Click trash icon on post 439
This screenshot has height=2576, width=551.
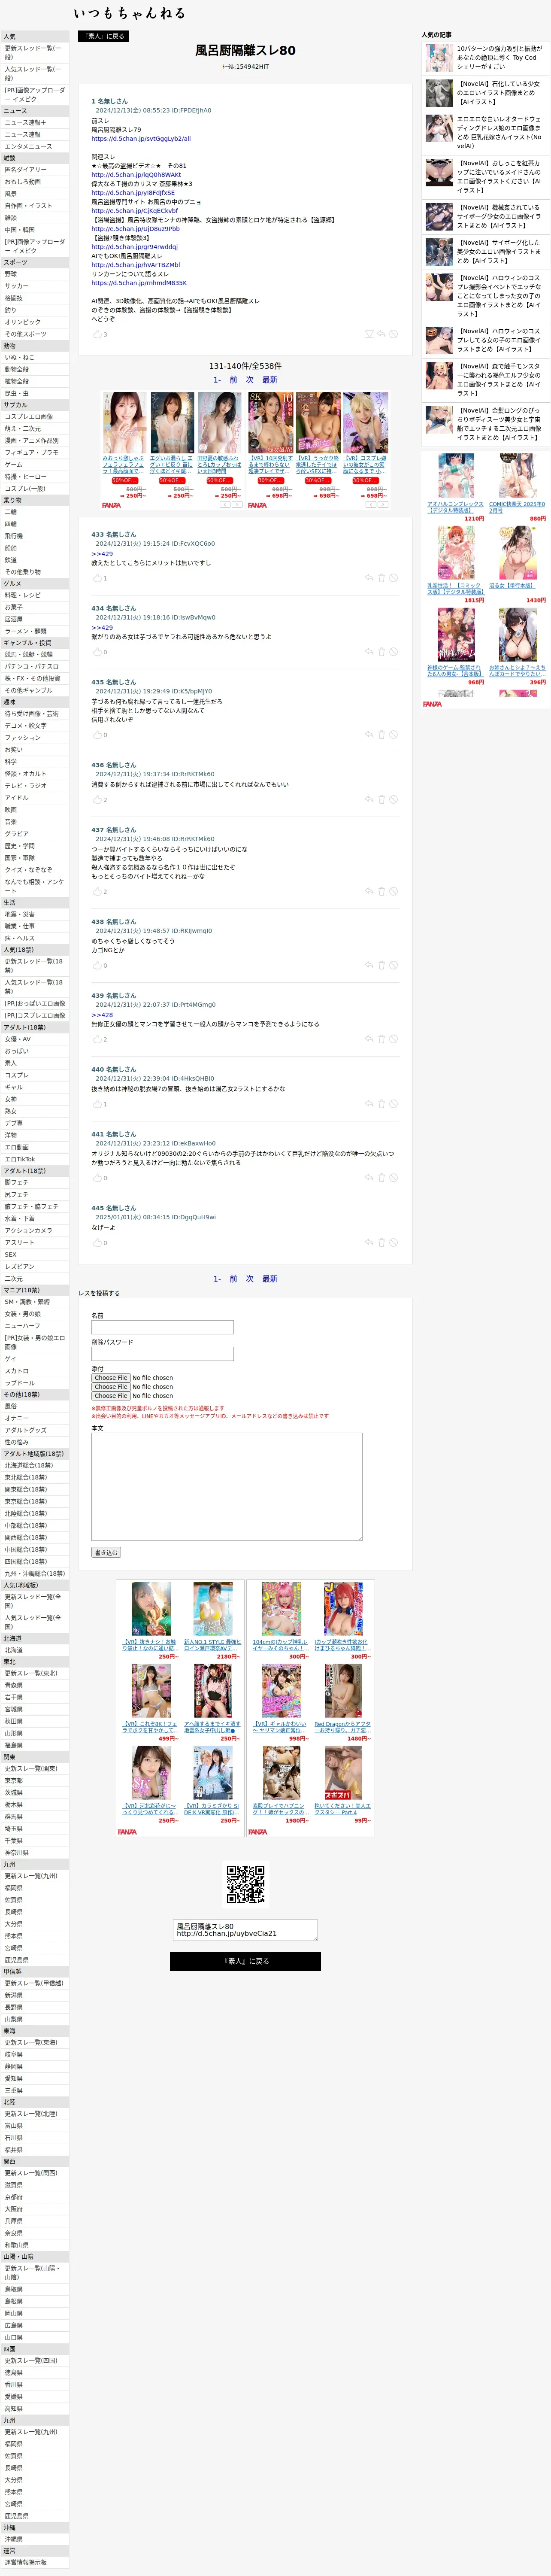381,1040
